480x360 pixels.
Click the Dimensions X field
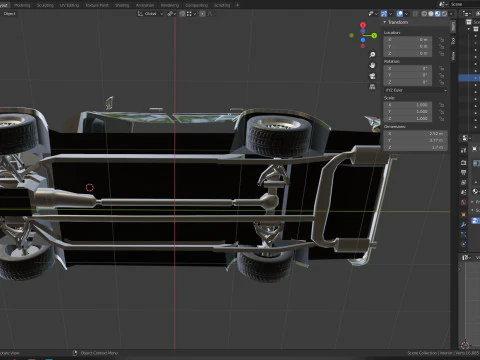click(x=416, y=134)
